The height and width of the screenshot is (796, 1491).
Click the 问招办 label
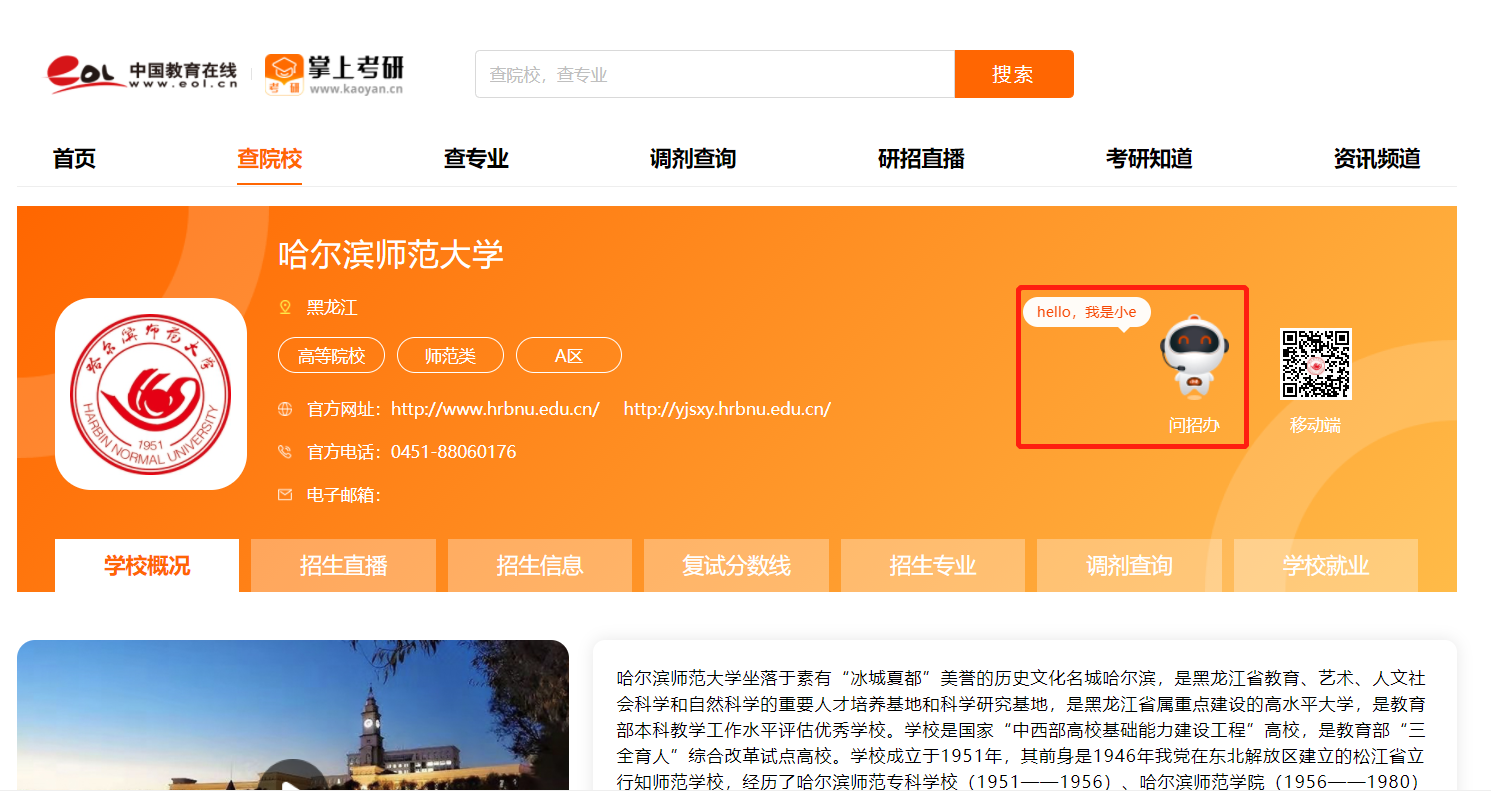coord(1194,425)
